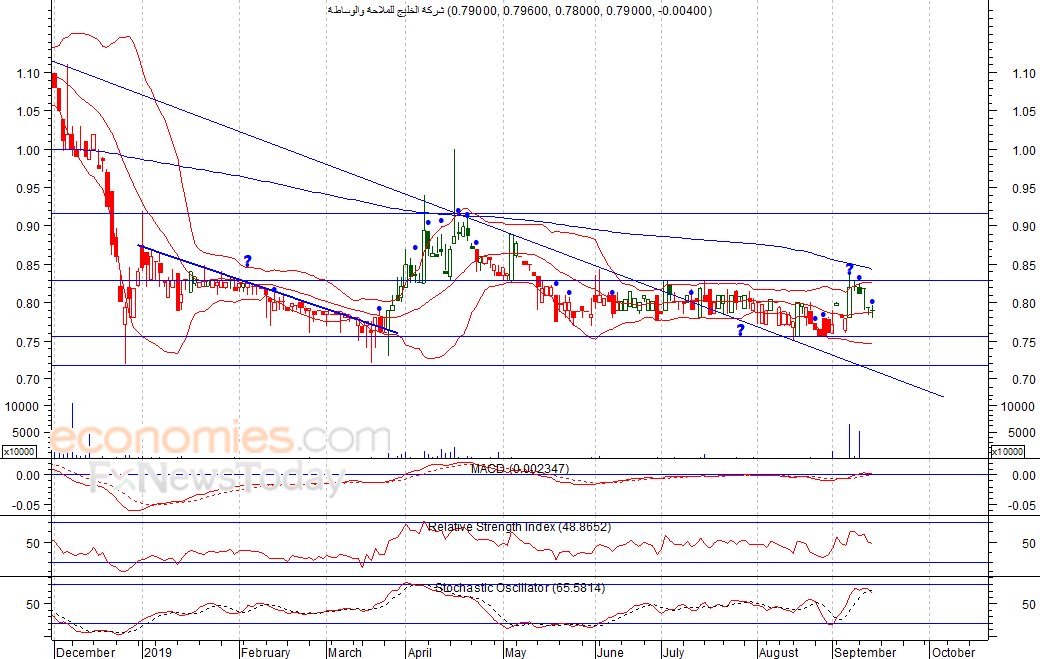Select the March label on the time axis
This screenshot has width=1040, height=659.
click(345, 652)
